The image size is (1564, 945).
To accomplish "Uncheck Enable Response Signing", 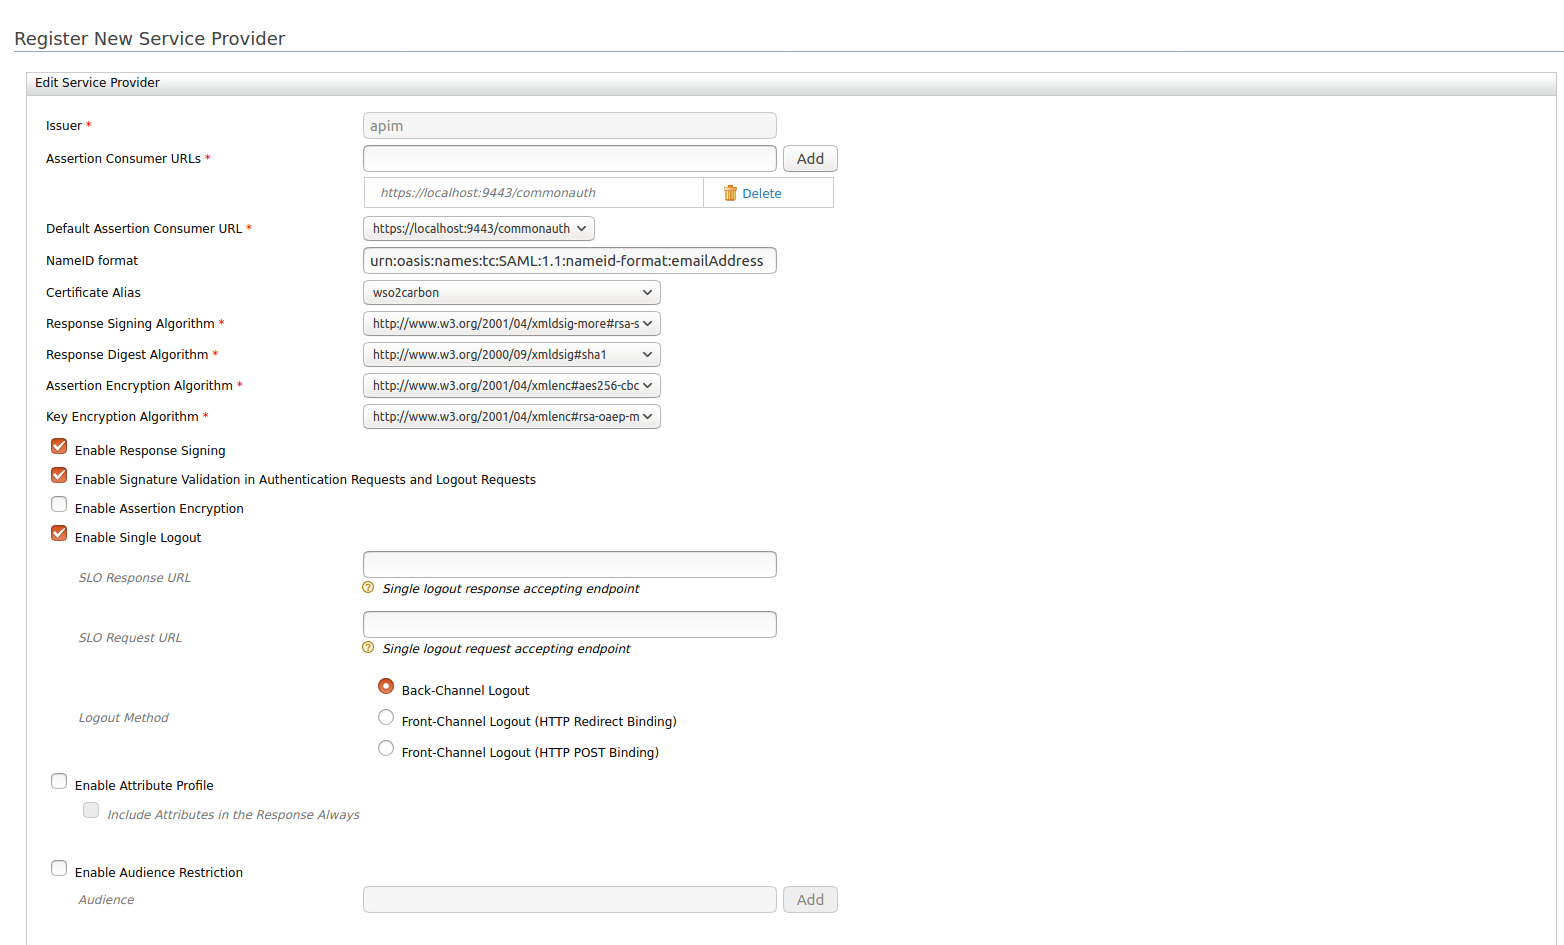I will 58,446.
